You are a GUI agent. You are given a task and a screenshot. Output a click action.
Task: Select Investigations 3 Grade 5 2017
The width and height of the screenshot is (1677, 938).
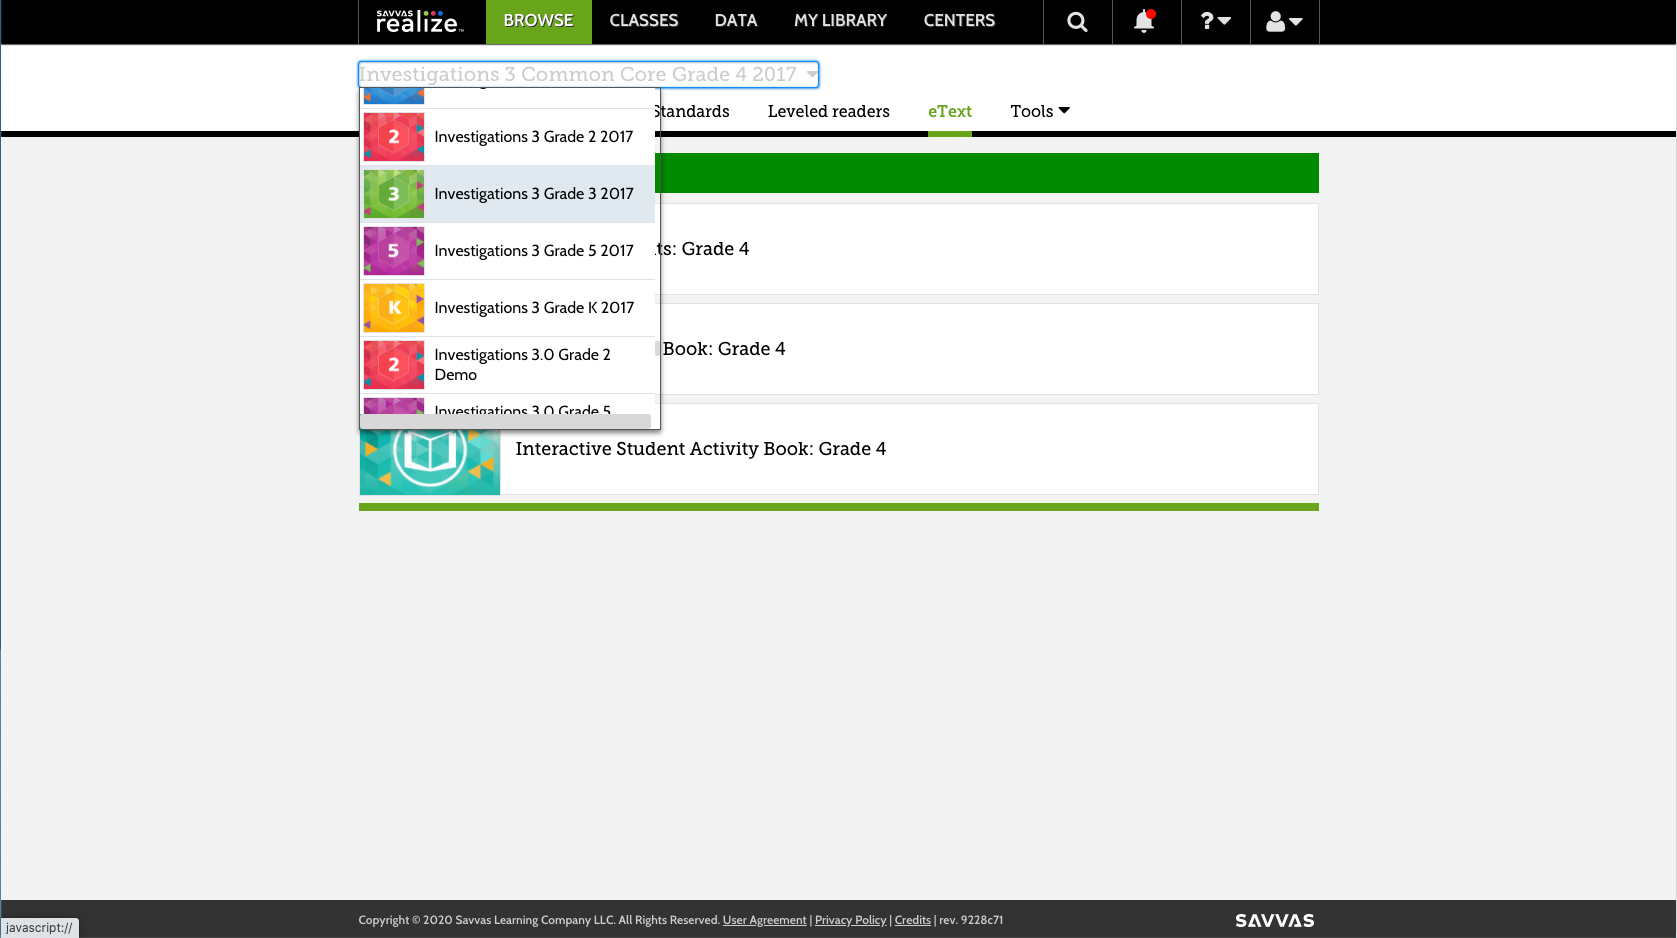[x=509, y=251]
